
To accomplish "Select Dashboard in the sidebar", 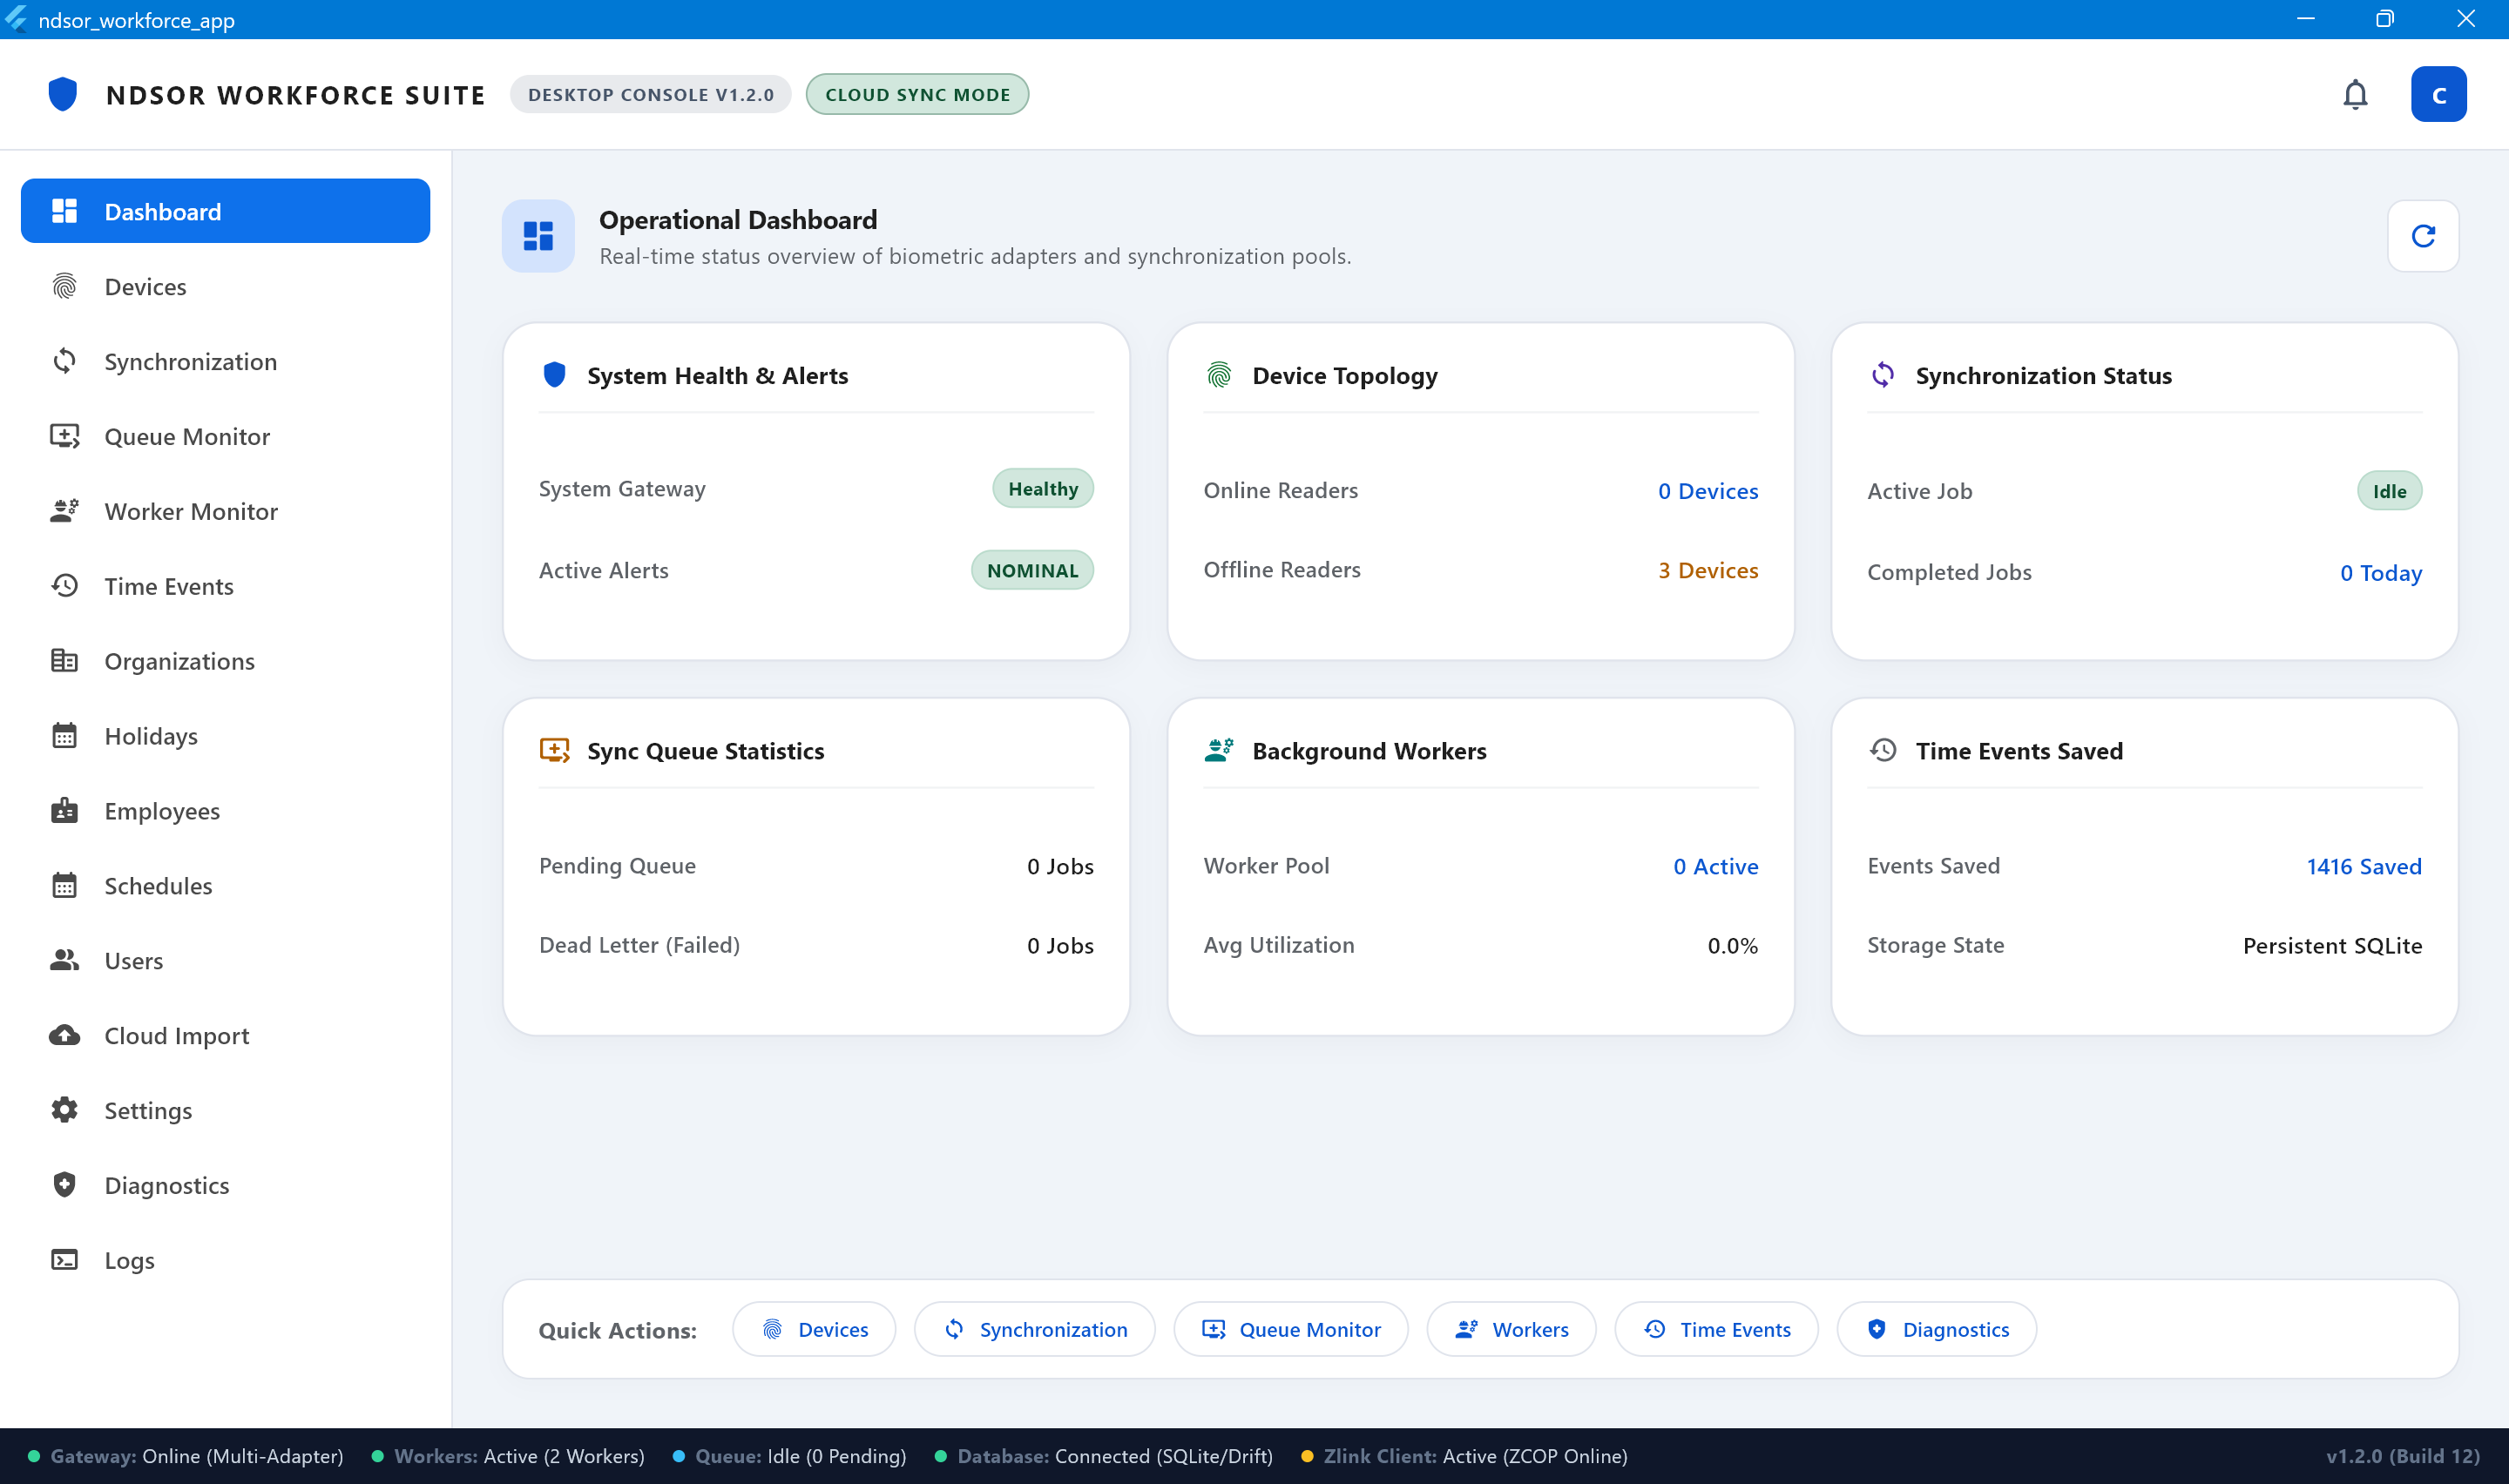I will click(225, 211).
